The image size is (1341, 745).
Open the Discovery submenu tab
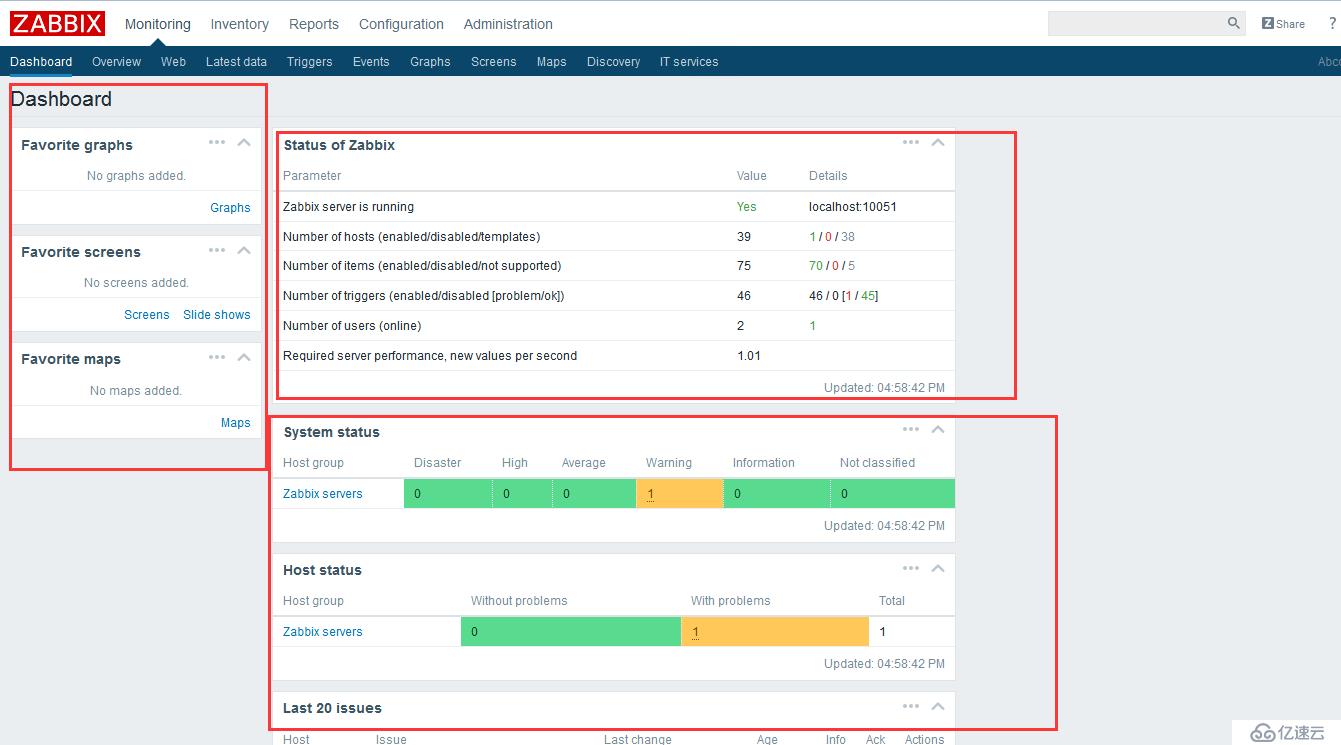[x=613, y=62]
